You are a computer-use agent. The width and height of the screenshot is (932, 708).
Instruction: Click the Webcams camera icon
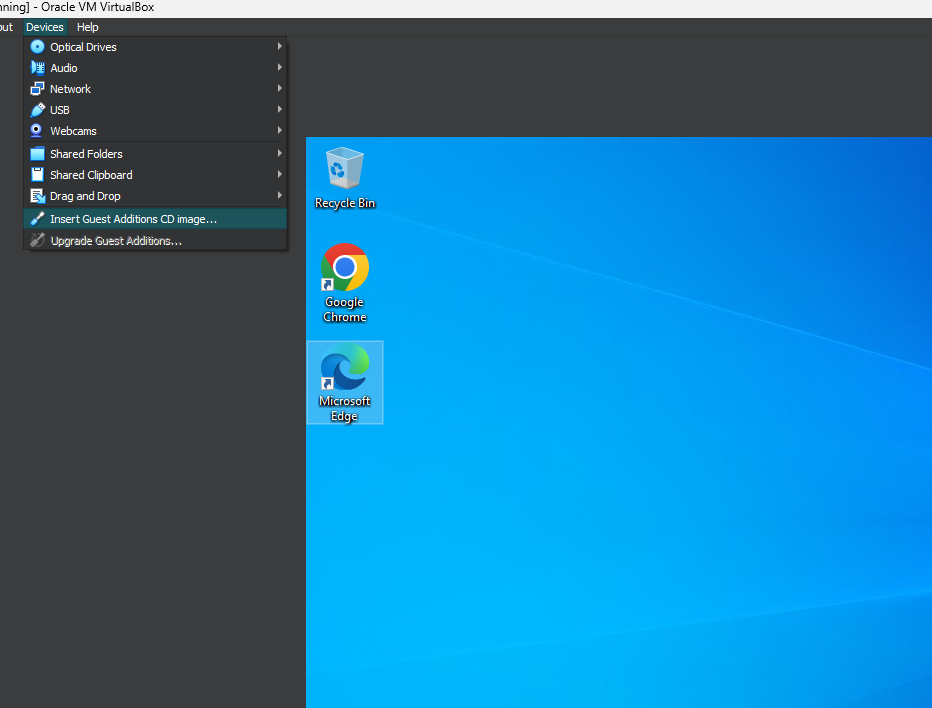click(38, 131)
